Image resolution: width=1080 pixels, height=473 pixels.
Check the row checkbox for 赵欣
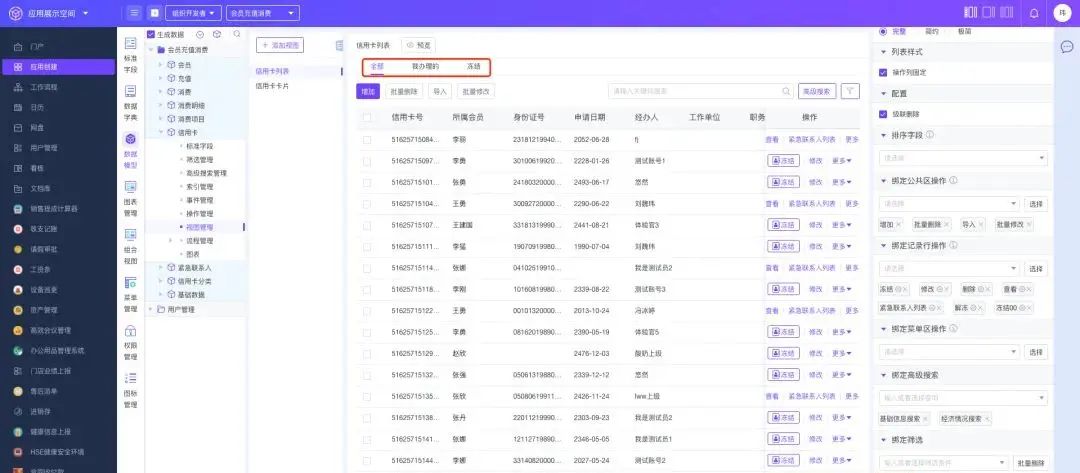tap(366, 353)
